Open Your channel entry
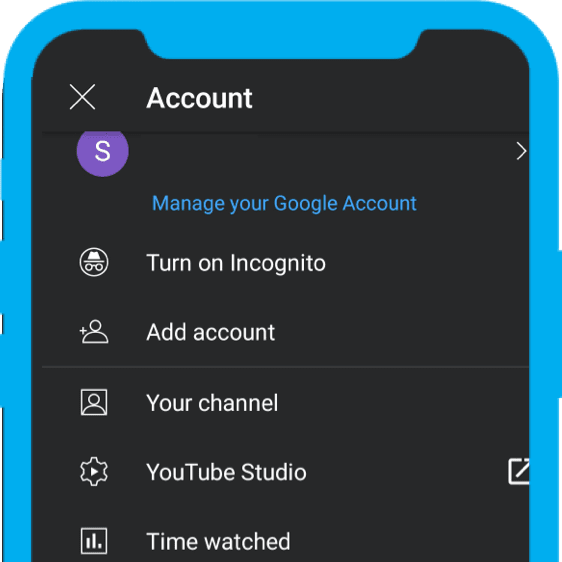The width and height of the screenshot is (562, 562). (x=212, y=403)
